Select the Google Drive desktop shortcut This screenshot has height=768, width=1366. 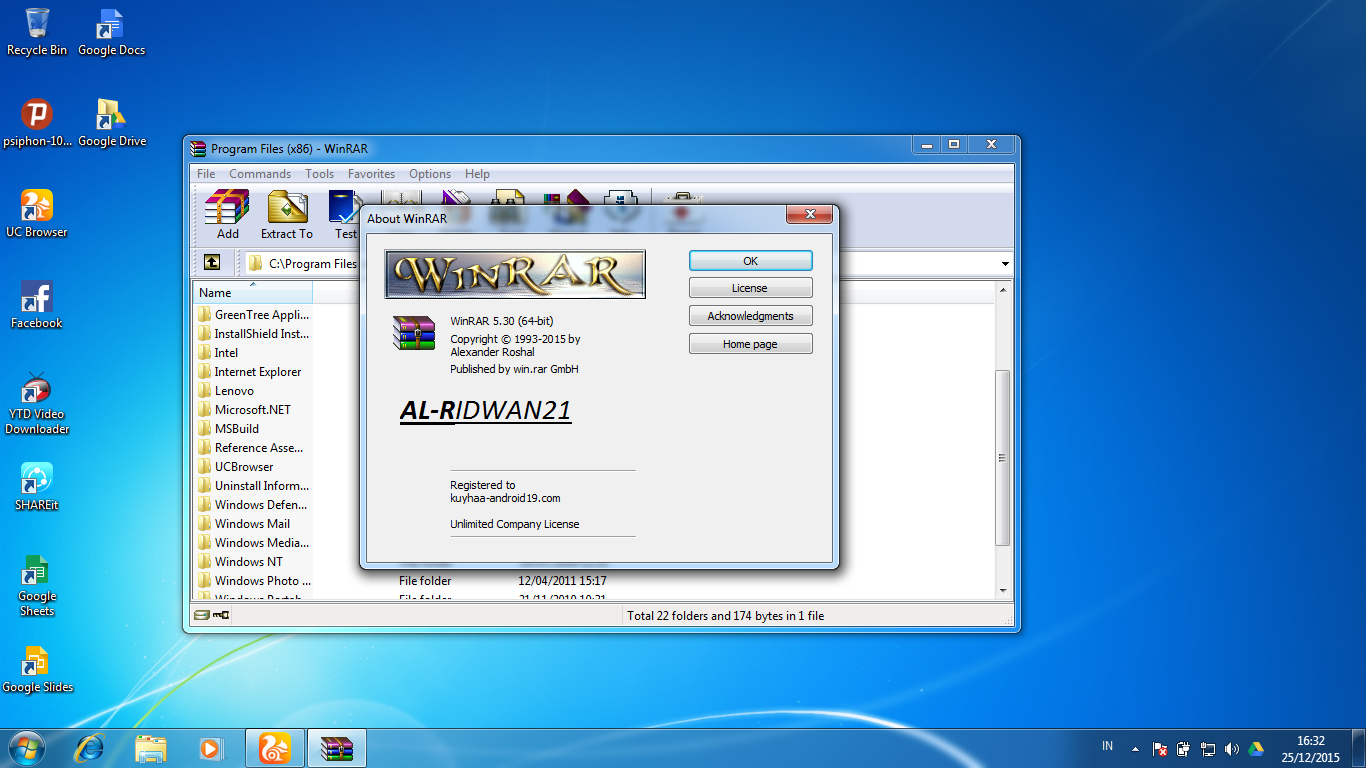point(111,123)
